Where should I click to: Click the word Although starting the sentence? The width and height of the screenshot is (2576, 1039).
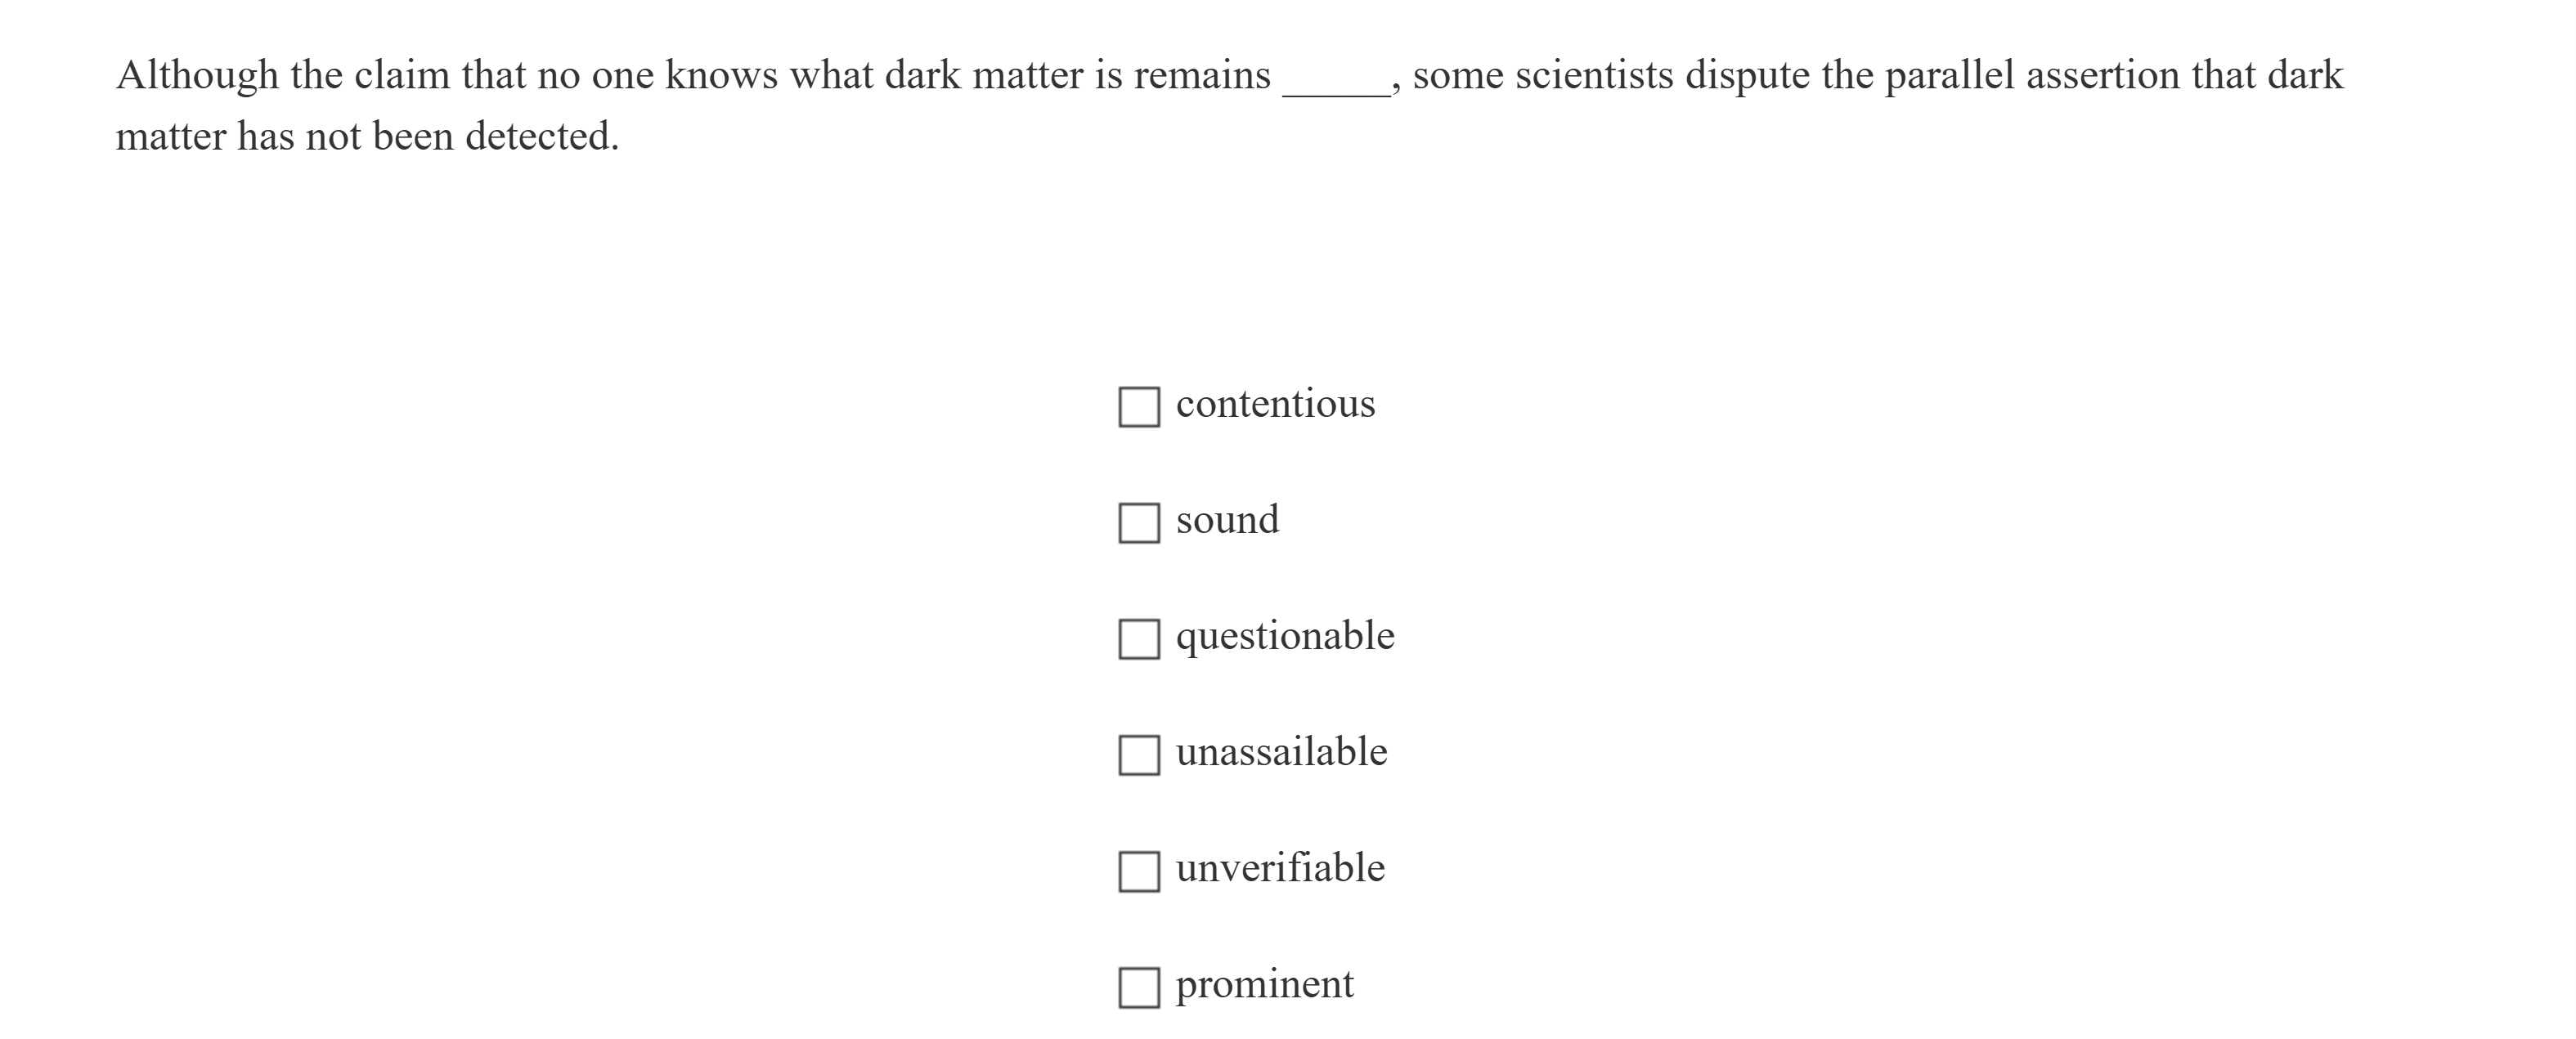click(x=196, y=73)
